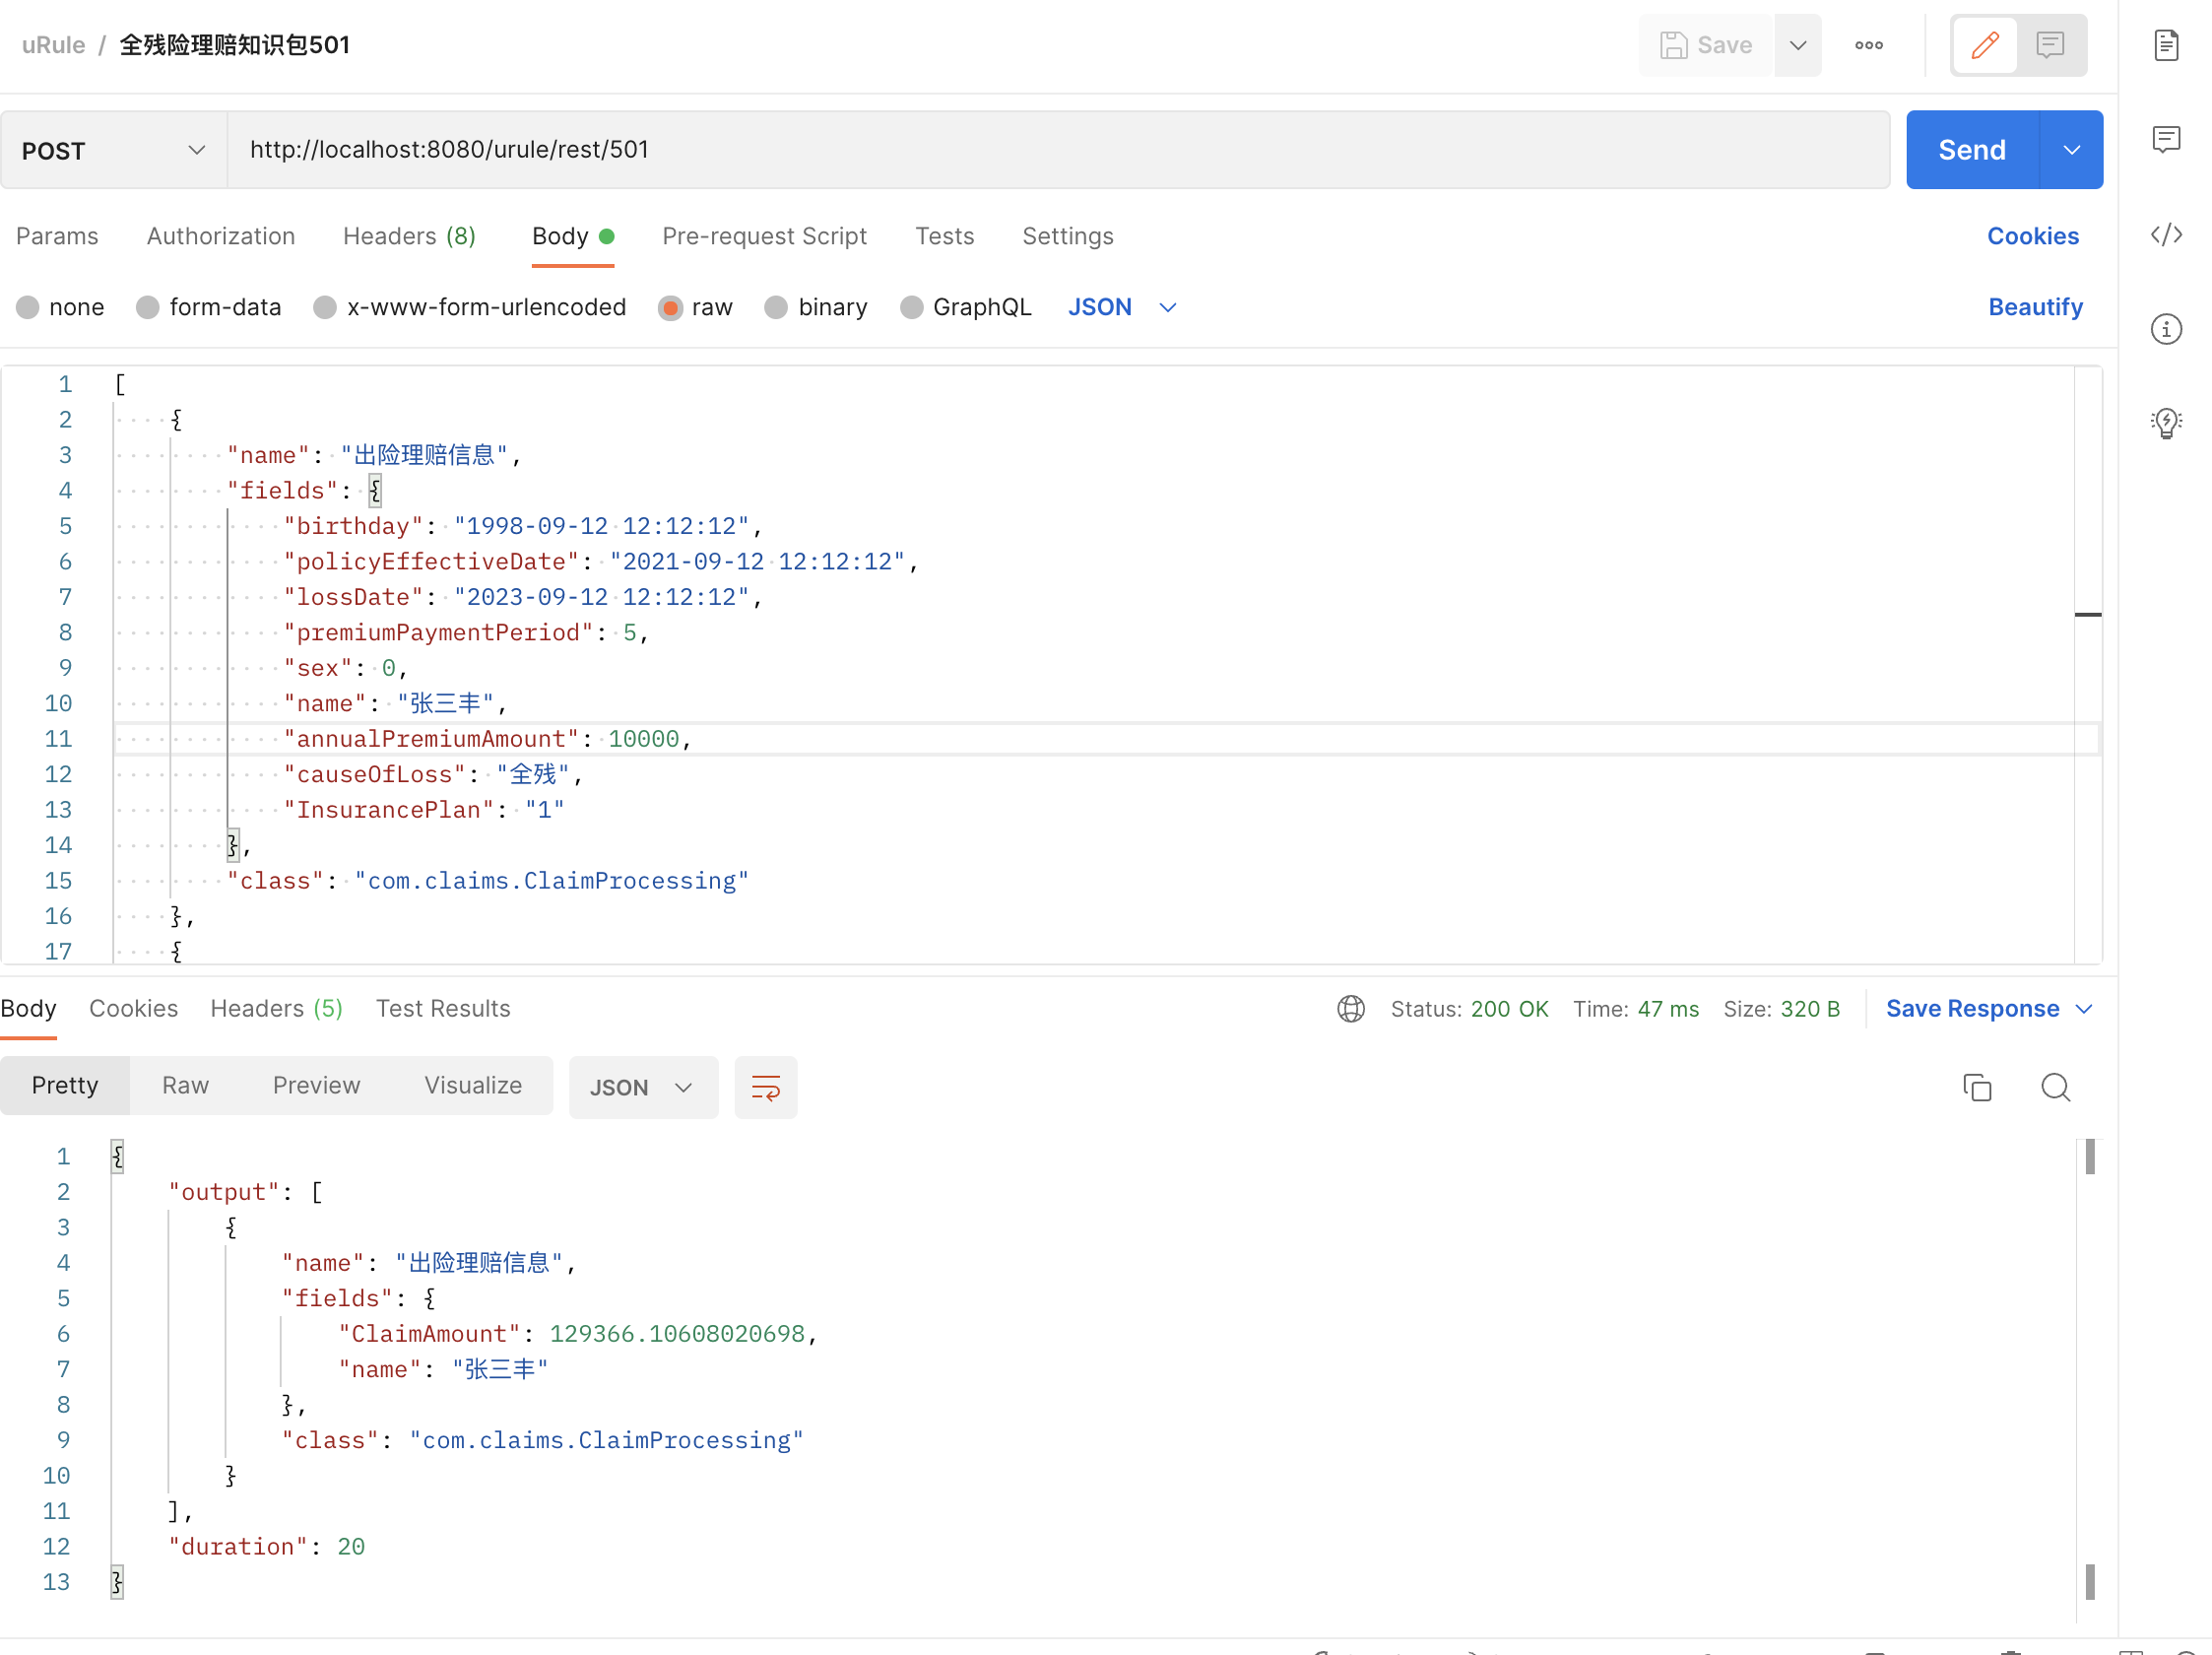Open the response JSON format dropdown

[x=642, y=1087]
